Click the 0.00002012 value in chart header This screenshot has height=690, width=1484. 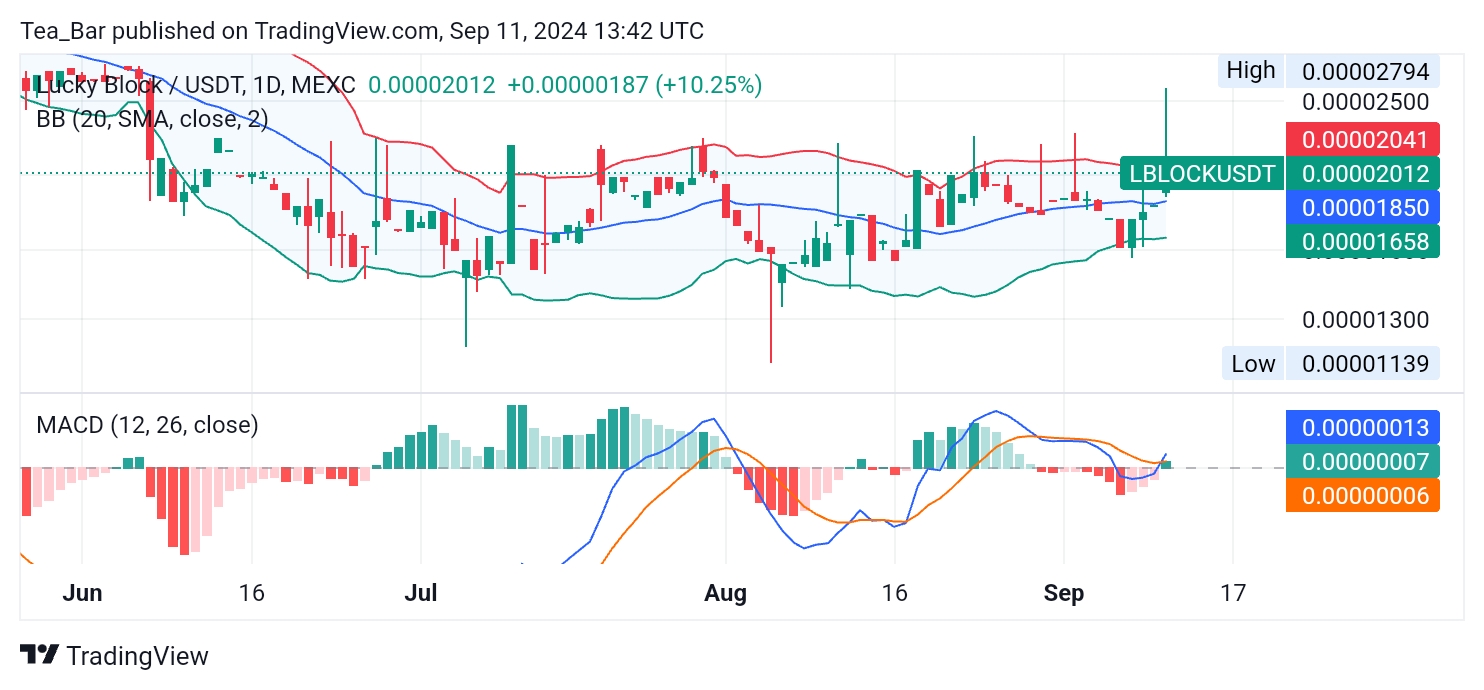(432, 85)
